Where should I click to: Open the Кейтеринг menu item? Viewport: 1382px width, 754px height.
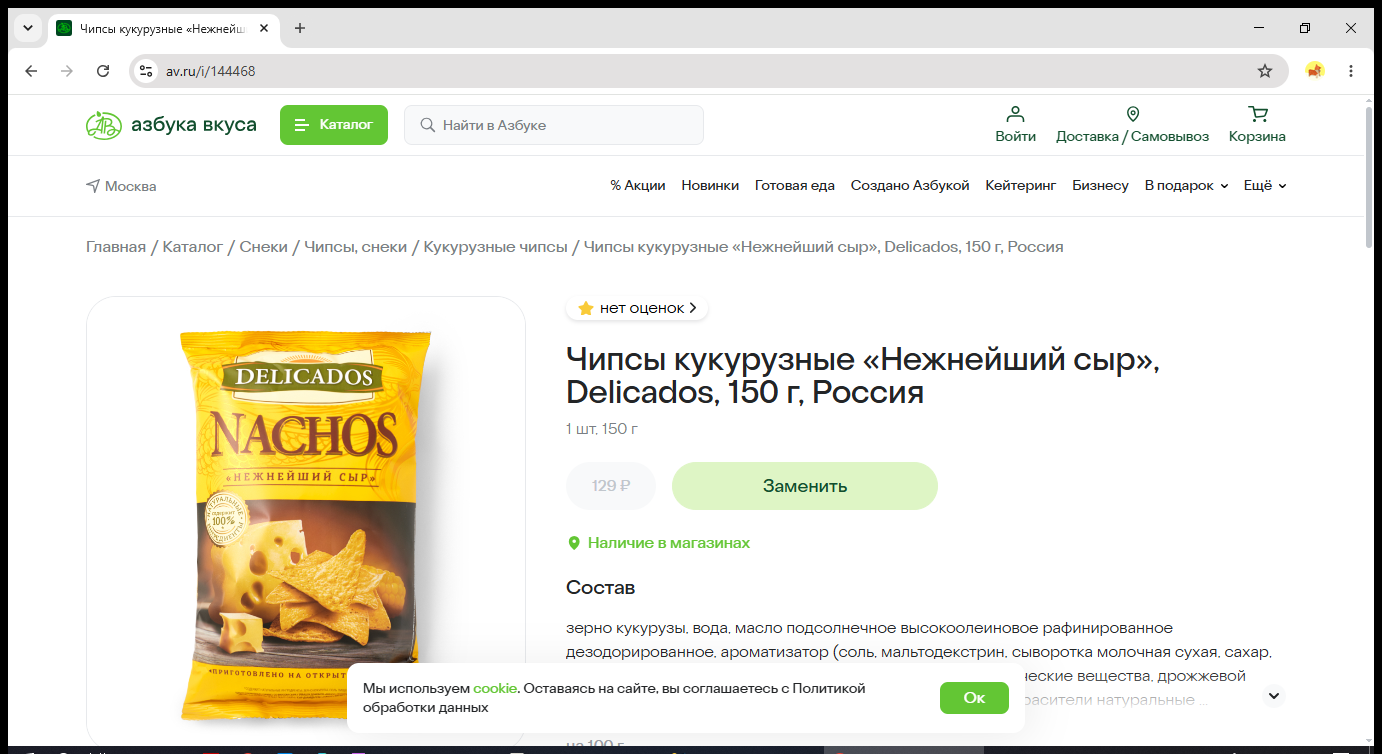(1021, 186)
